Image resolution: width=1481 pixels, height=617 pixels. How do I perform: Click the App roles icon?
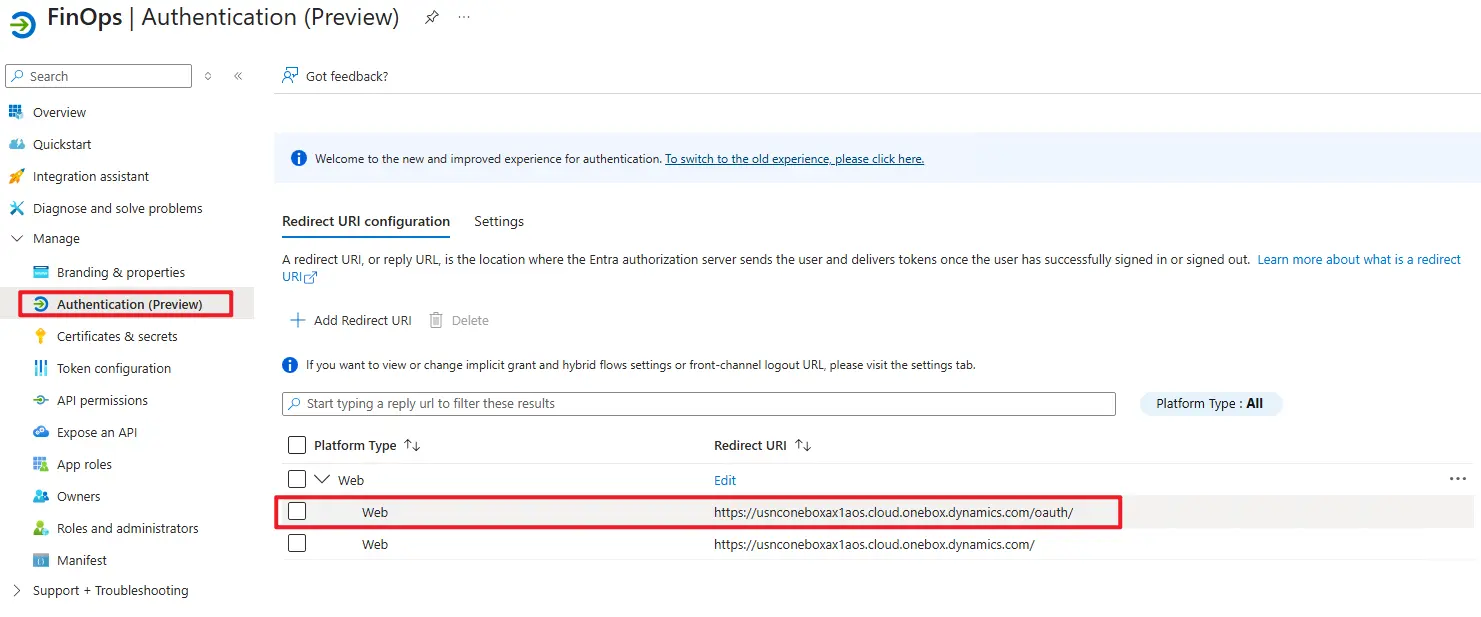tap(41, 464)
